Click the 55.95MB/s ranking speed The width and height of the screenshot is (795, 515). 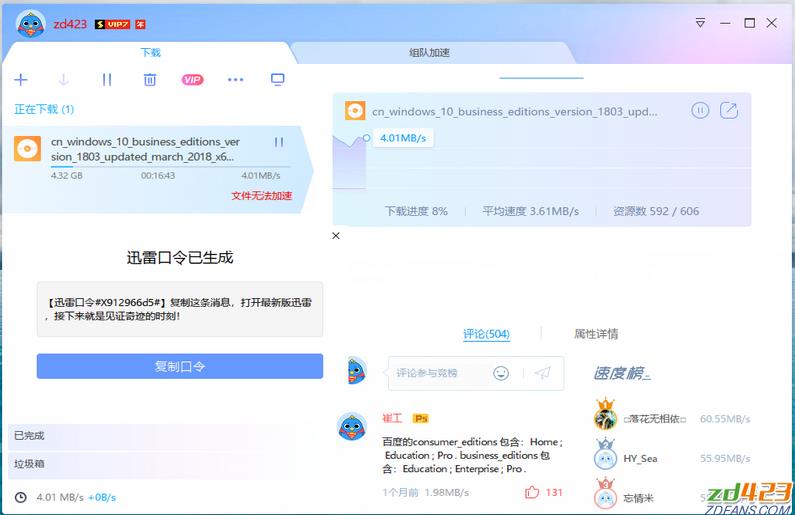(x=725, y=458)
